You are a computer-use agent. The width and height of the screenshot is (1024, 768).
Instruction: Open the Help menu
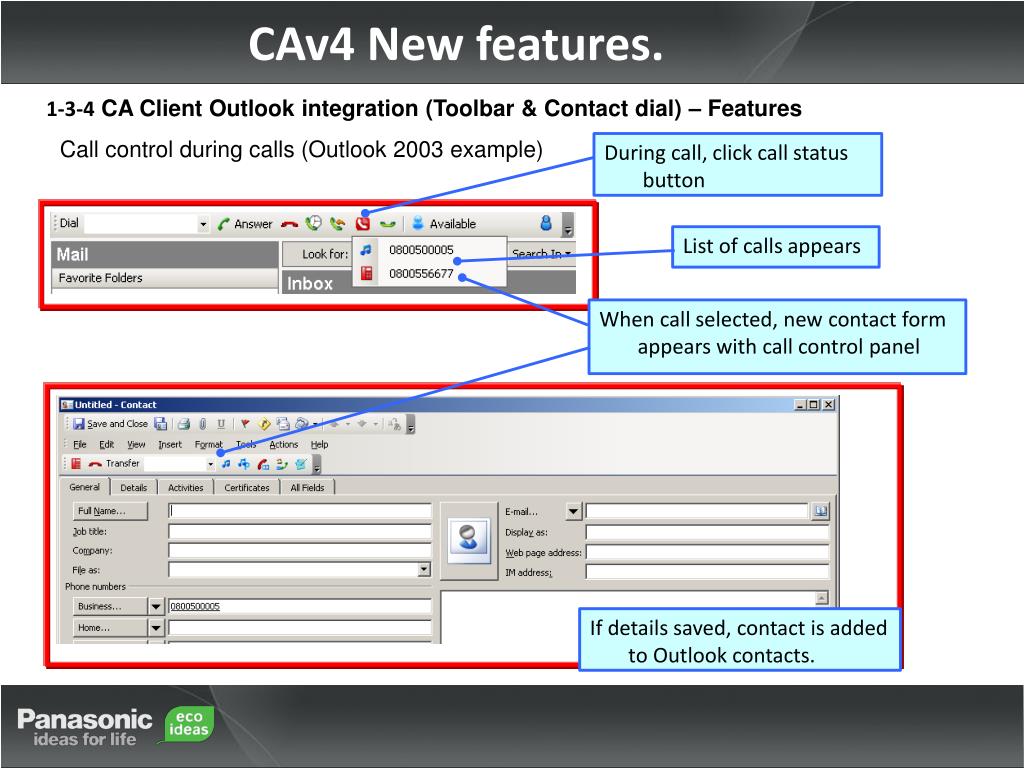(x=319, y=445)
